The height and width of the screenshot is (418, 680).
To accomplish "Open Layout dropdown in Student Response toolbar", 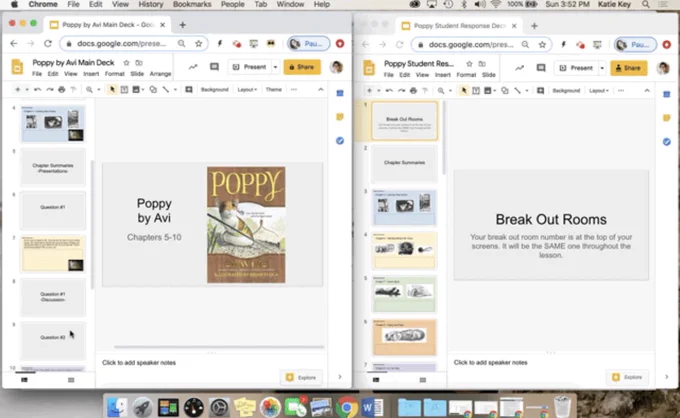I will point(599,91).
